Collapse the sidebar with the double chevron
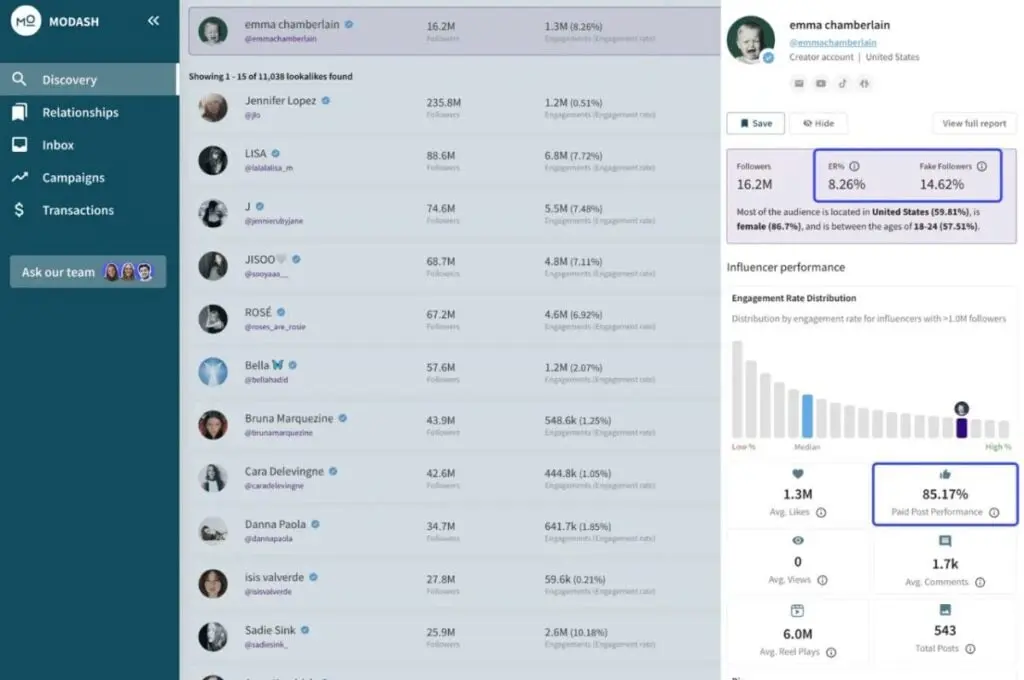Viewport: 1024px width, 680px height. (153, 21)
